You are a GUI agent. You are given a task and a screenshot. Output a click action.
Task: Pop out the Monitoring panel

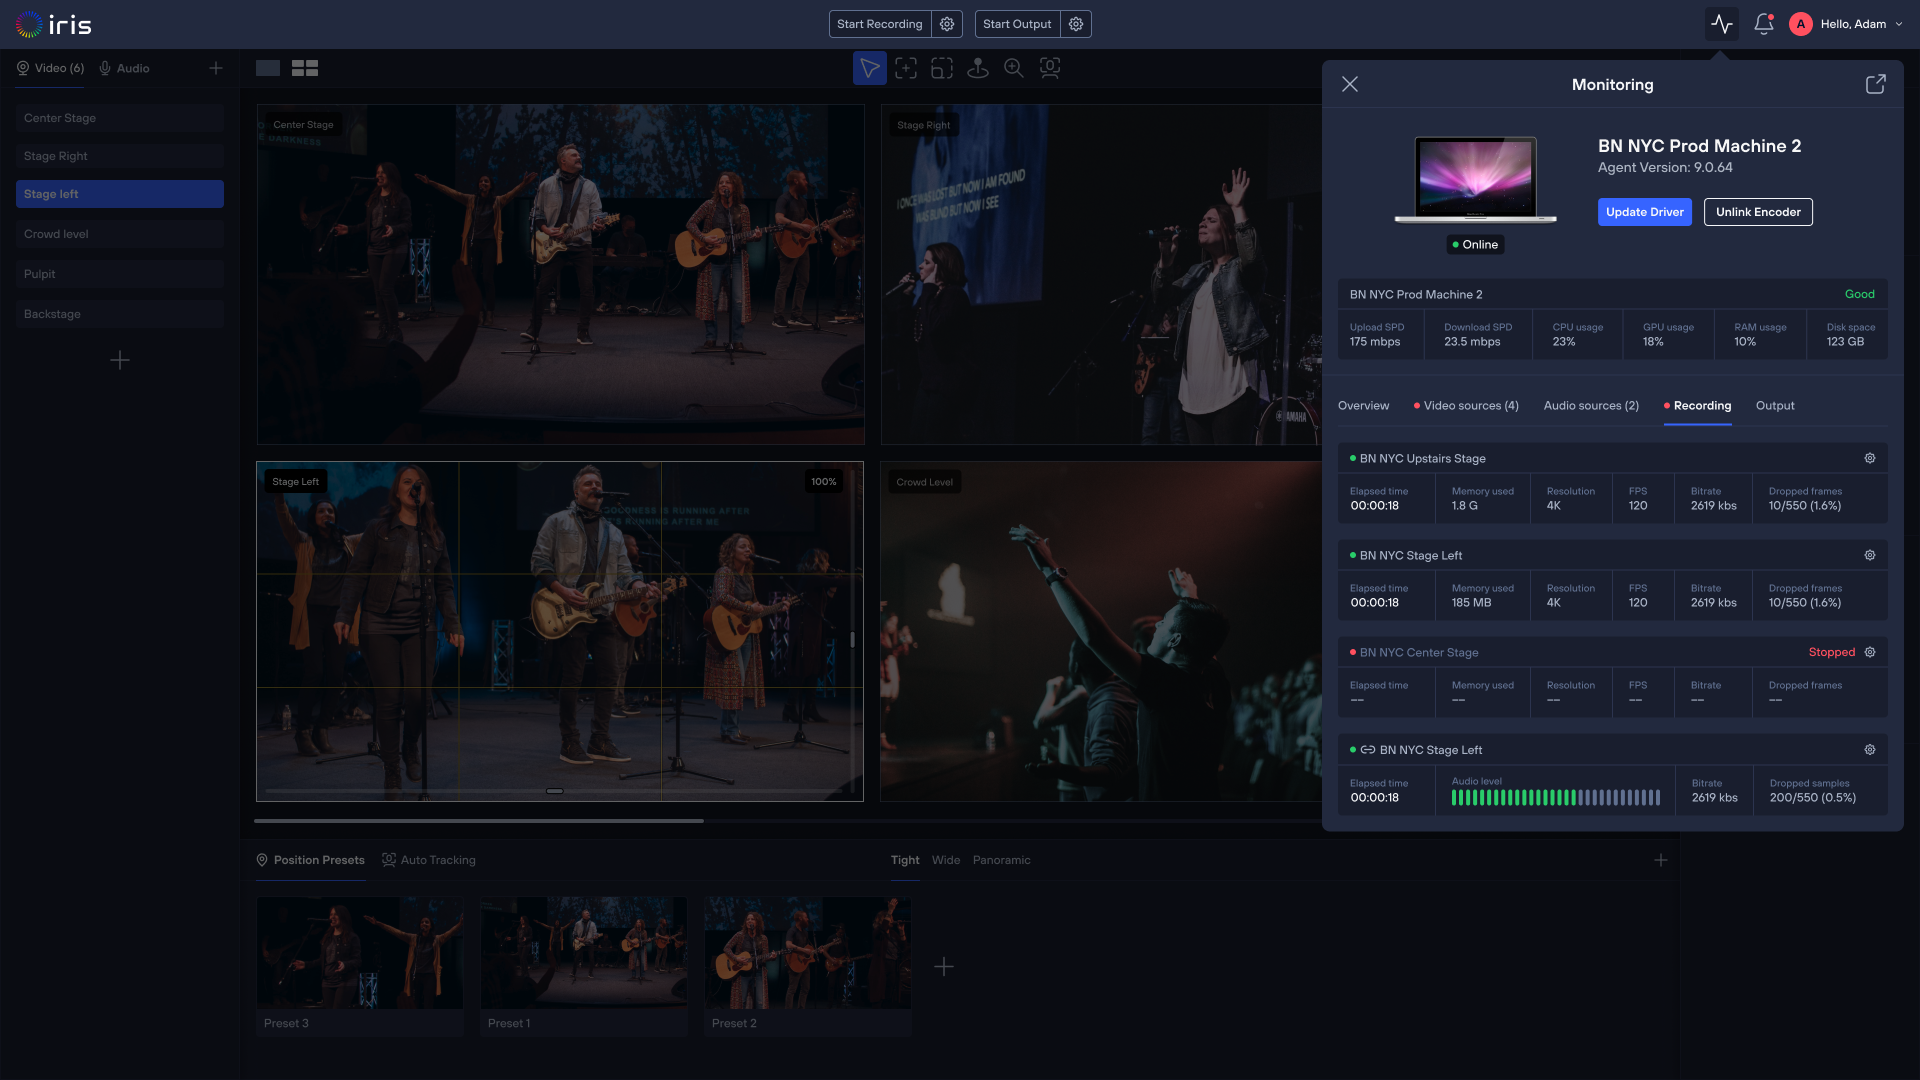click(1876, 84)
